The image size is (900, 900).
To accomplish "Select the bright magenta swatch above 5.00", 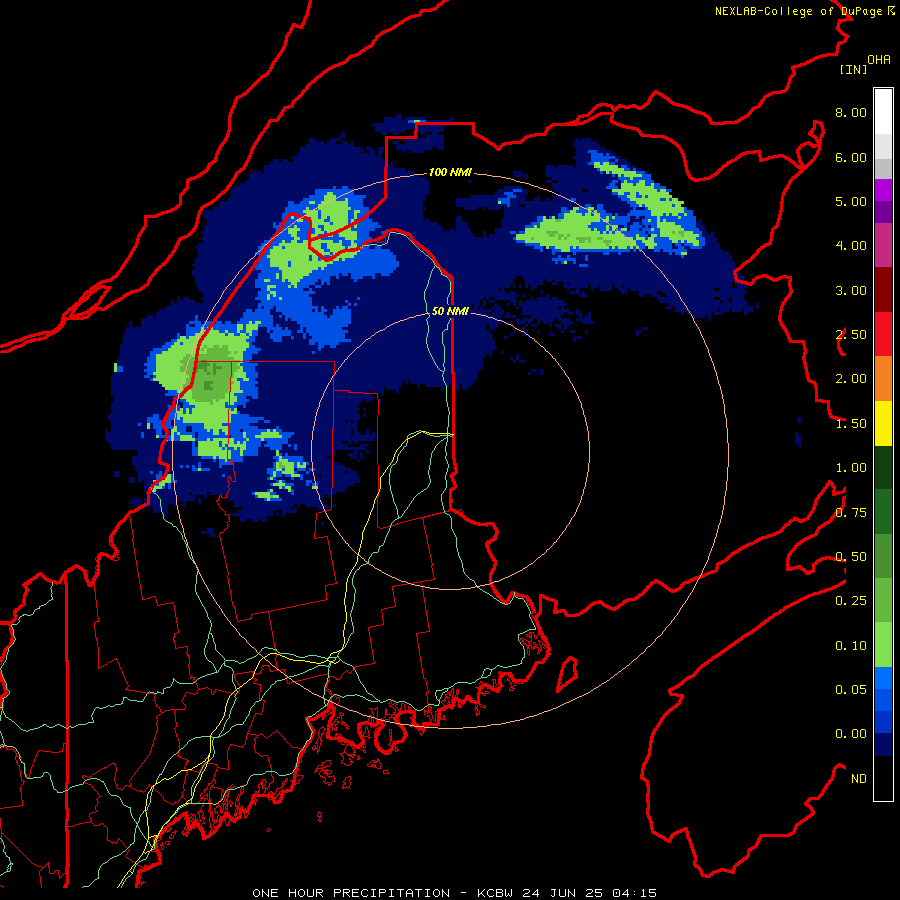I will (x=883, y=190).
